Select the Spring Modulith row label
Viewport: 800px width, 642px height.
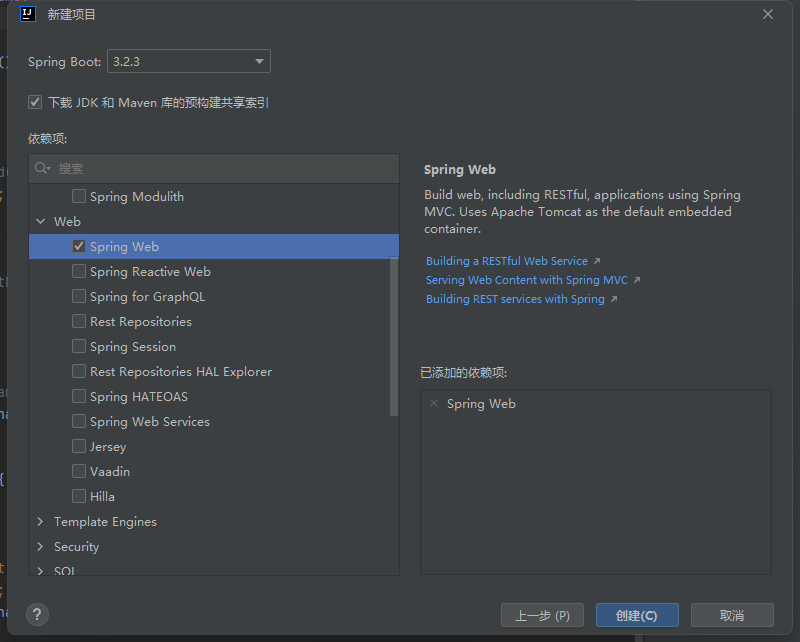tap(137, 196)
